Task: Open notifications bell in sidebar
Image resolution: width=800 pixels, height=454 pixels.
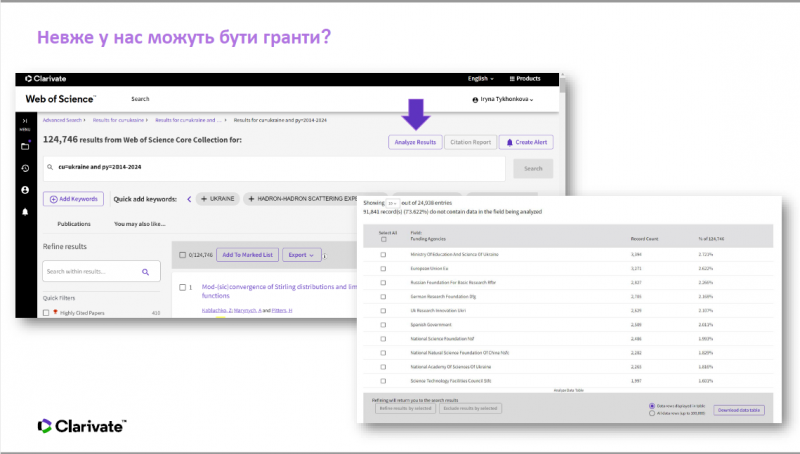Action: 25,212
